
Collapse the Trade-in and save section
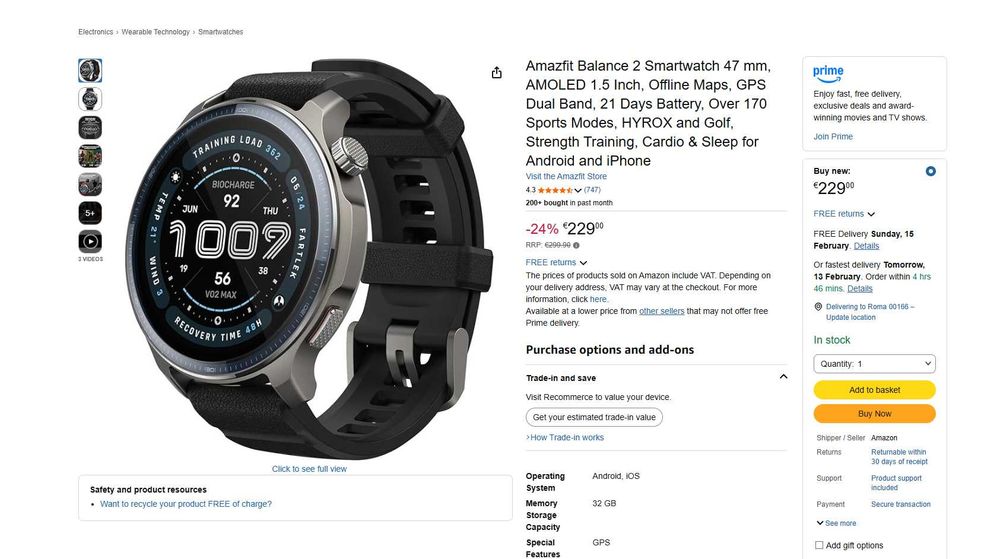tap(783, 377)
